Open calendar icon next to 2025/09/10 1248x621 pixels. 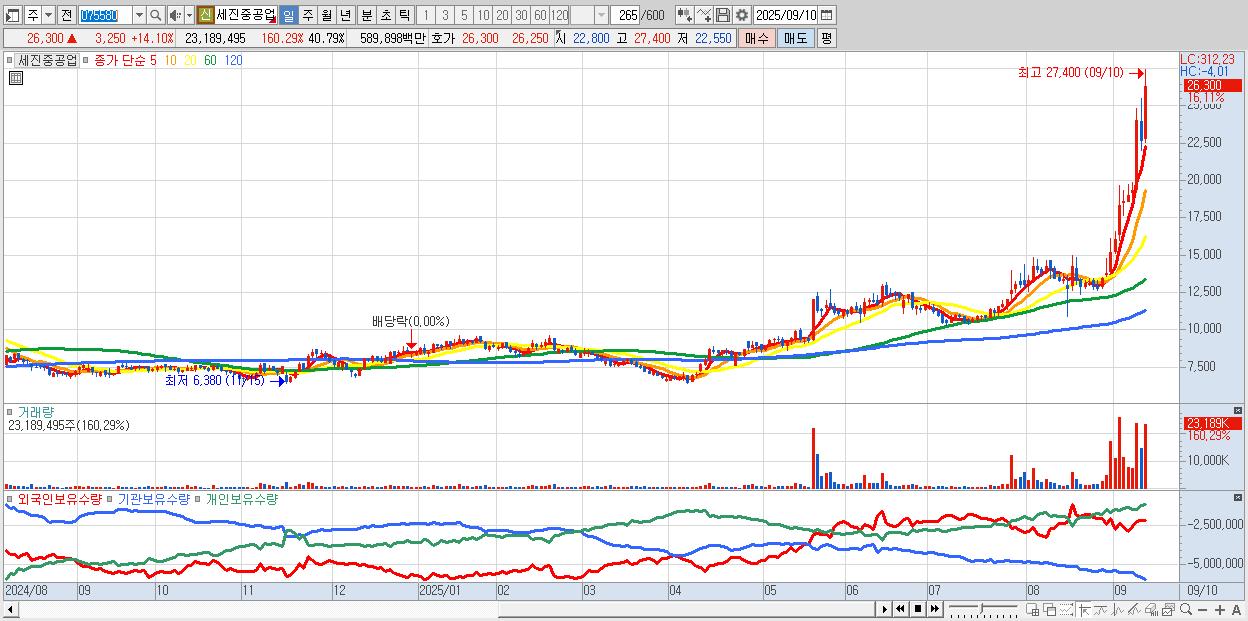(x=827, y=15)
